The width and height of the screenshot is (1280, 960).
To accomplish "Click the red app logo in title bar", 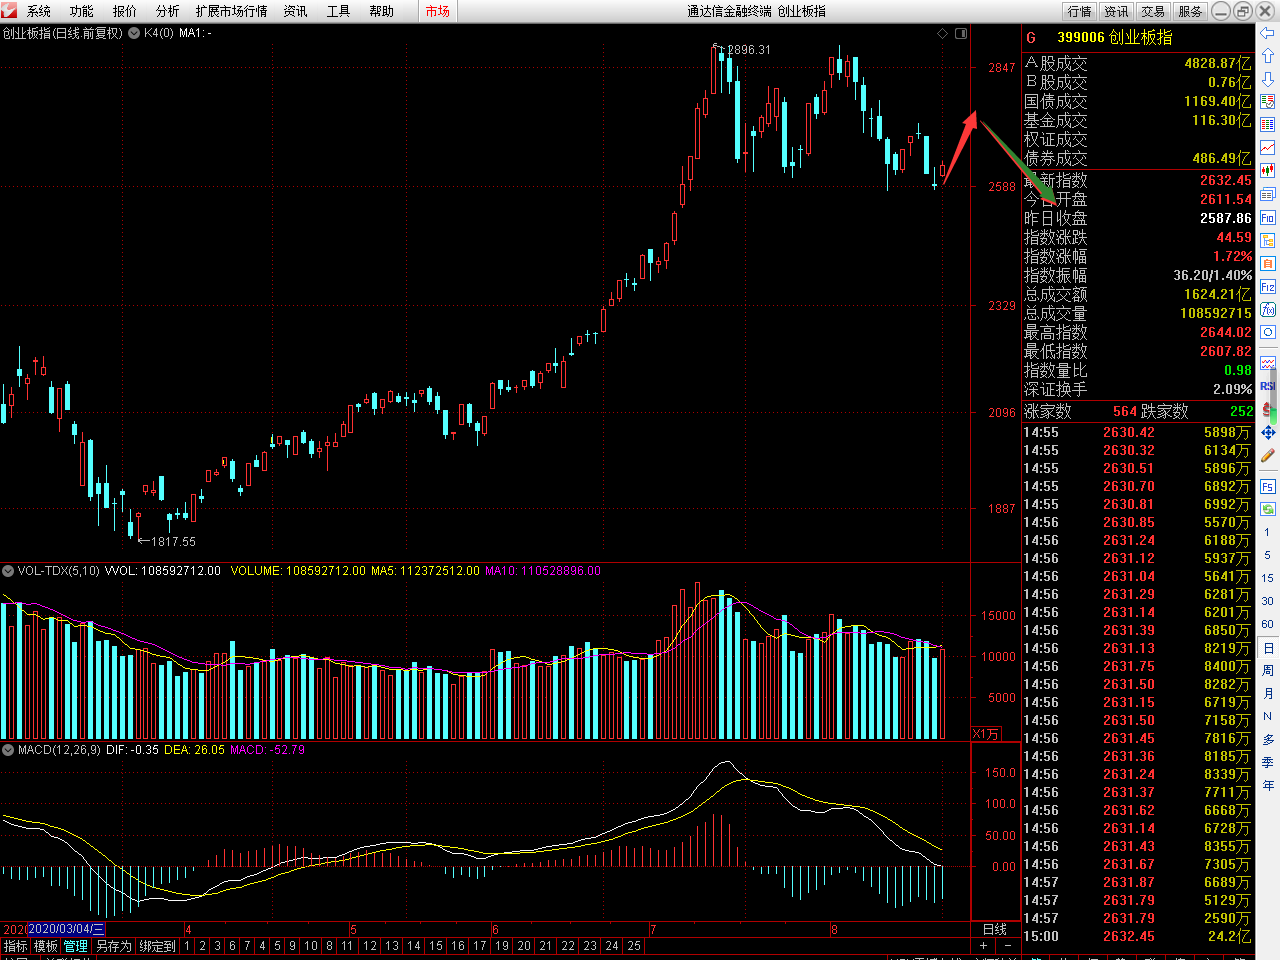I will point(9,10).
